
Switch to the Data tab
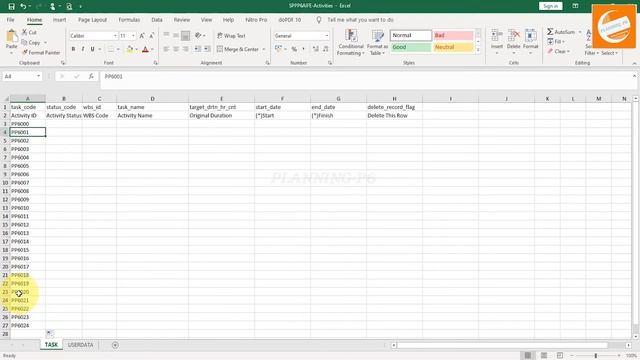click(157, 20)
